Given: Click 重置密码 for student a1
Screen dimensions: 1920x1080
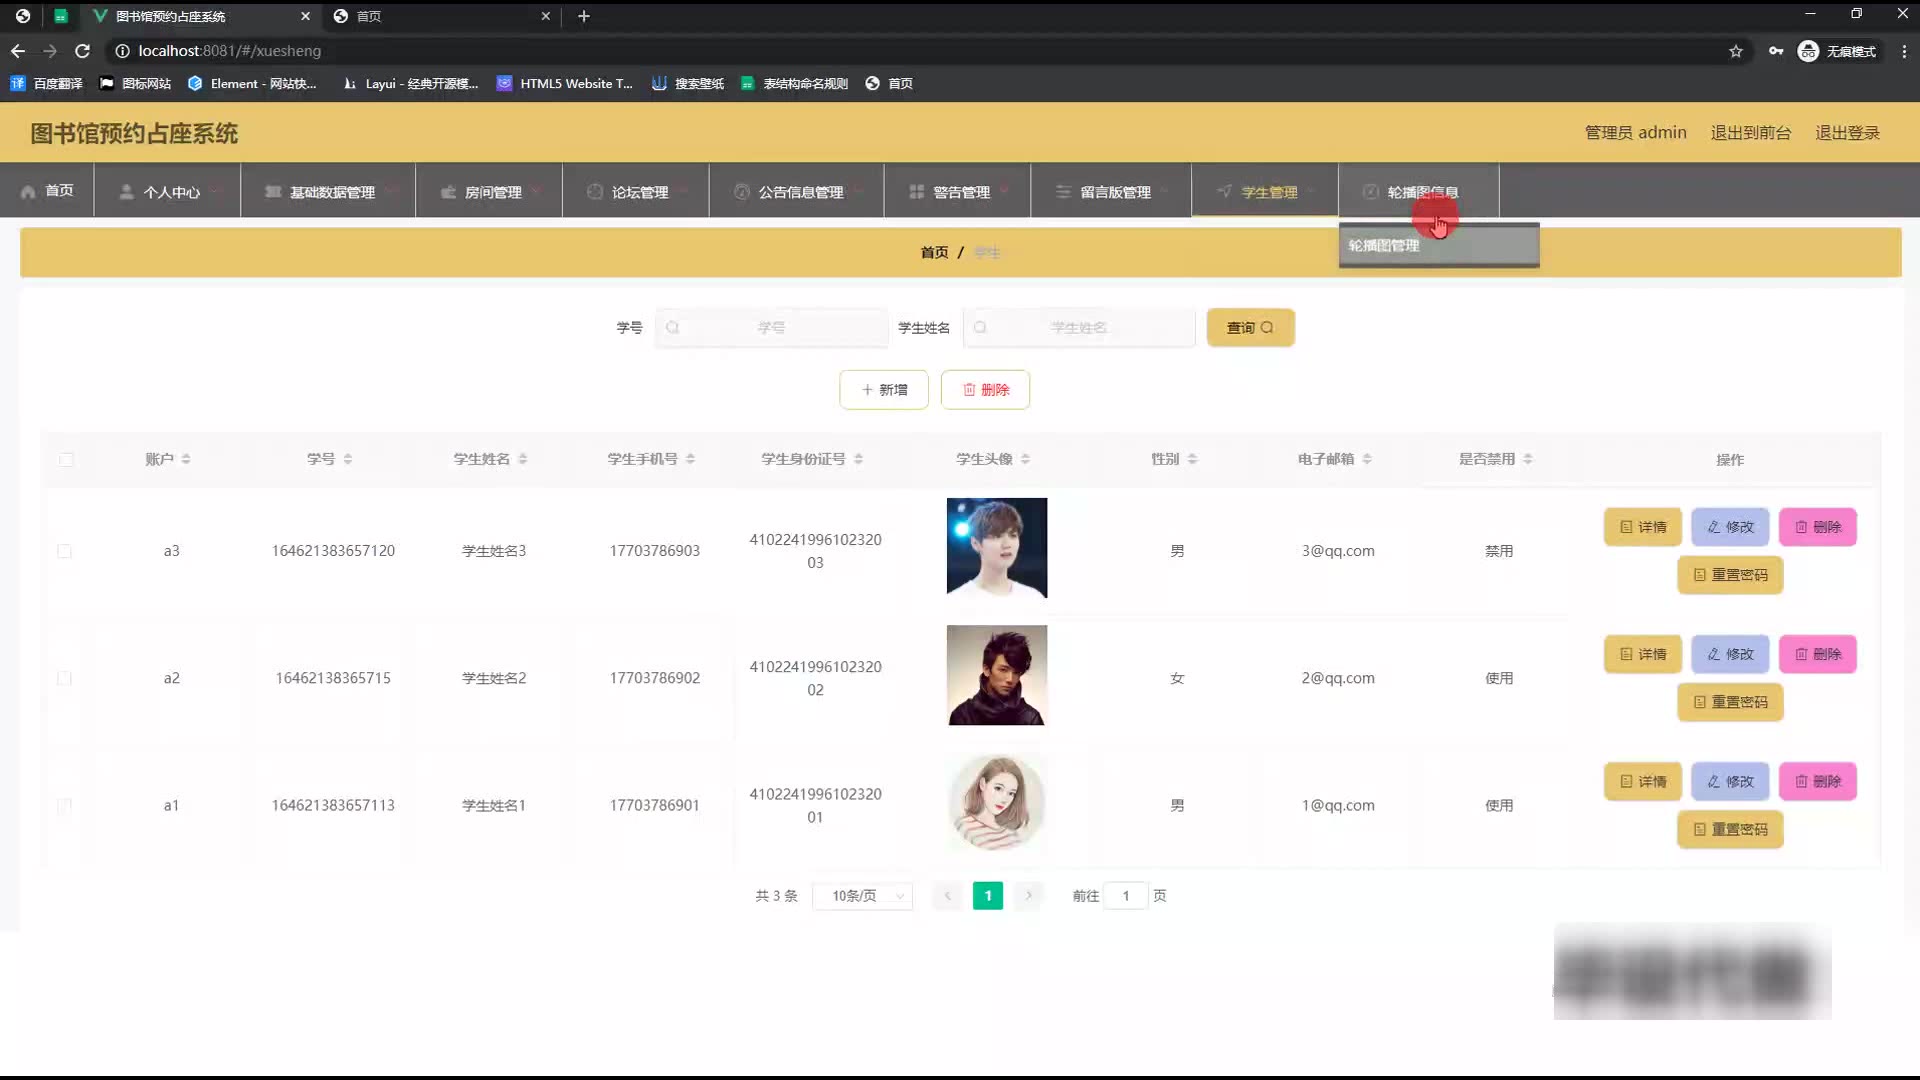Looking at the screenshot, I should pyautogui.click(x=1730, y=829).
